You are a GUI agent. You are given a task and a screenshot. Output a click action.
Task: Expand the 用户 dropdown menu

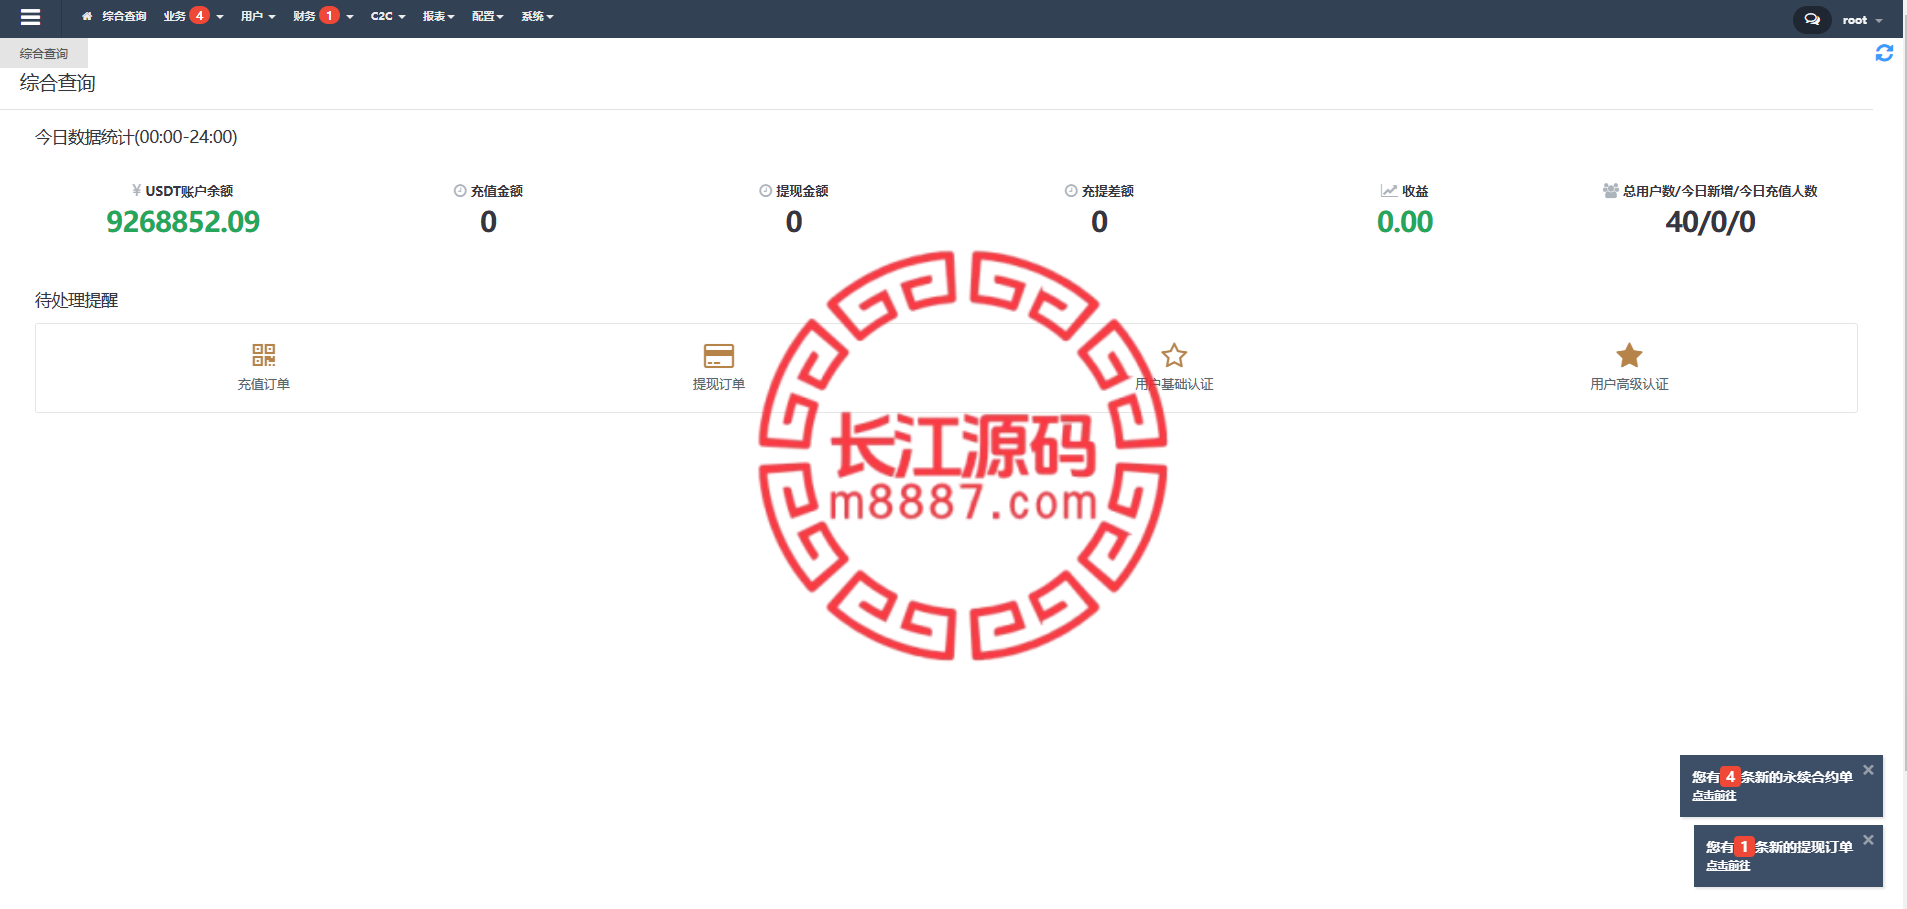pyautogui.click(x=258, y=16)
